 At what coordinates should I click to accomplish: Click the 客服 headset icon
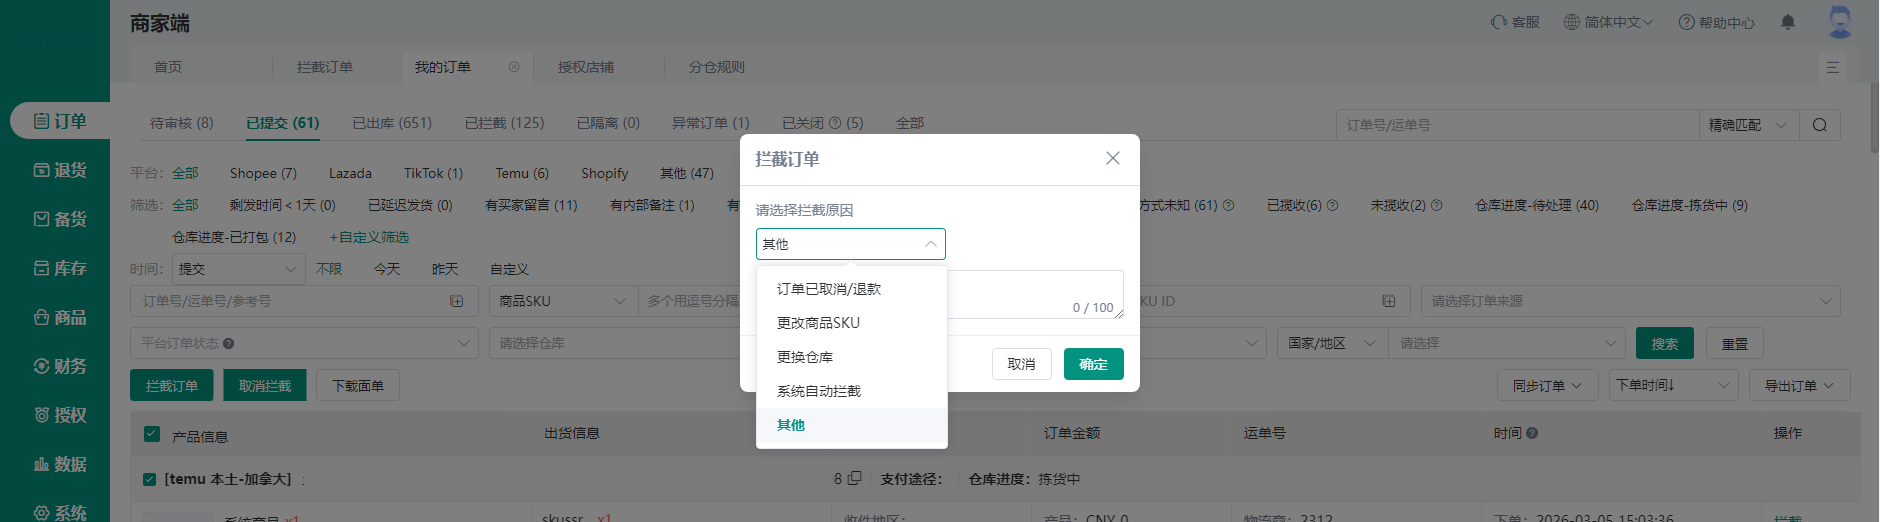[x=1498, y=22]
